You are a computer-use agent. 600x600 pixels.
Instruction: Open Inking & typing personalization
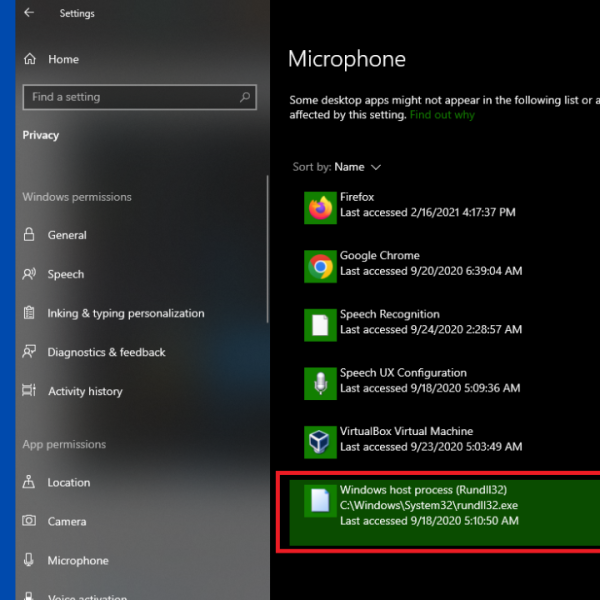[x=126, y=313]
